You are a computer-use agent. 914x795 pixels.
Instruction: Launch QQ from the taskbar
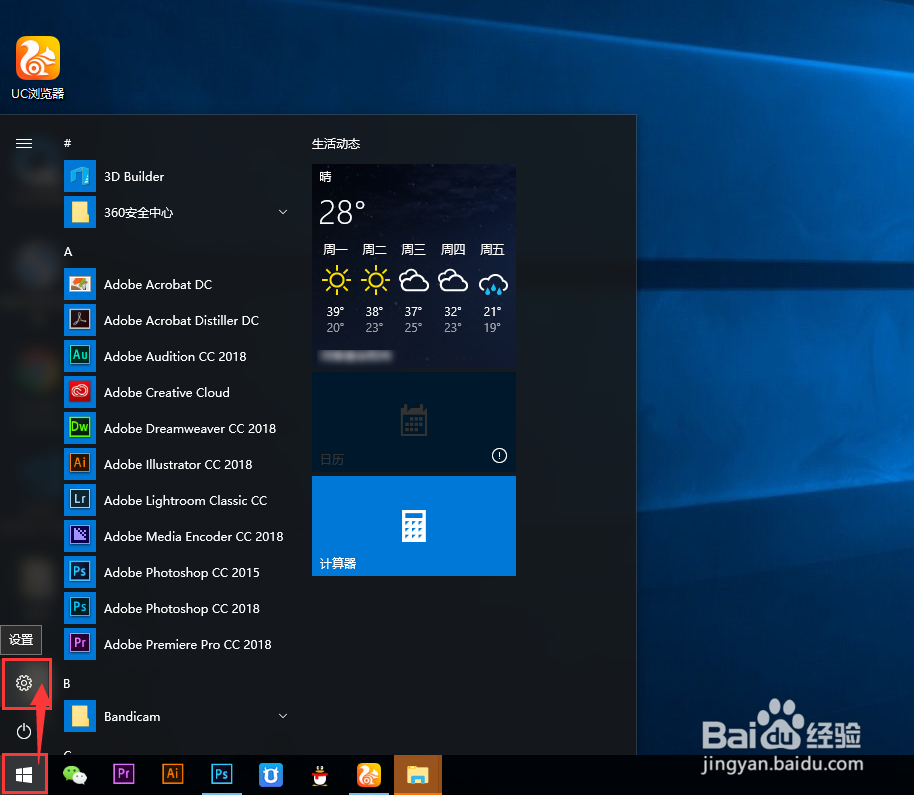click(319, 774)
